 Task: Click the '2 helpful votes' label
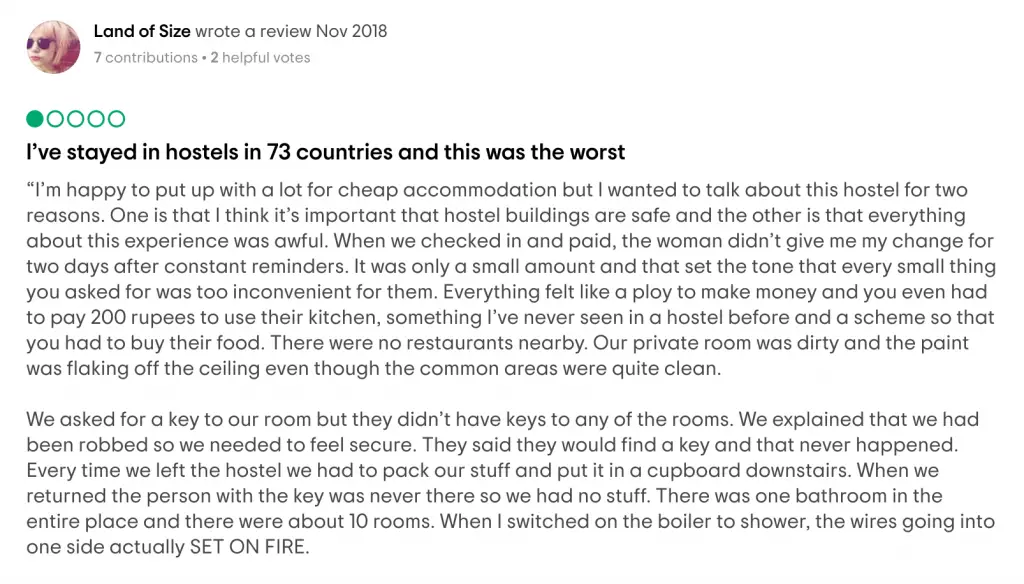coord(260,57)
